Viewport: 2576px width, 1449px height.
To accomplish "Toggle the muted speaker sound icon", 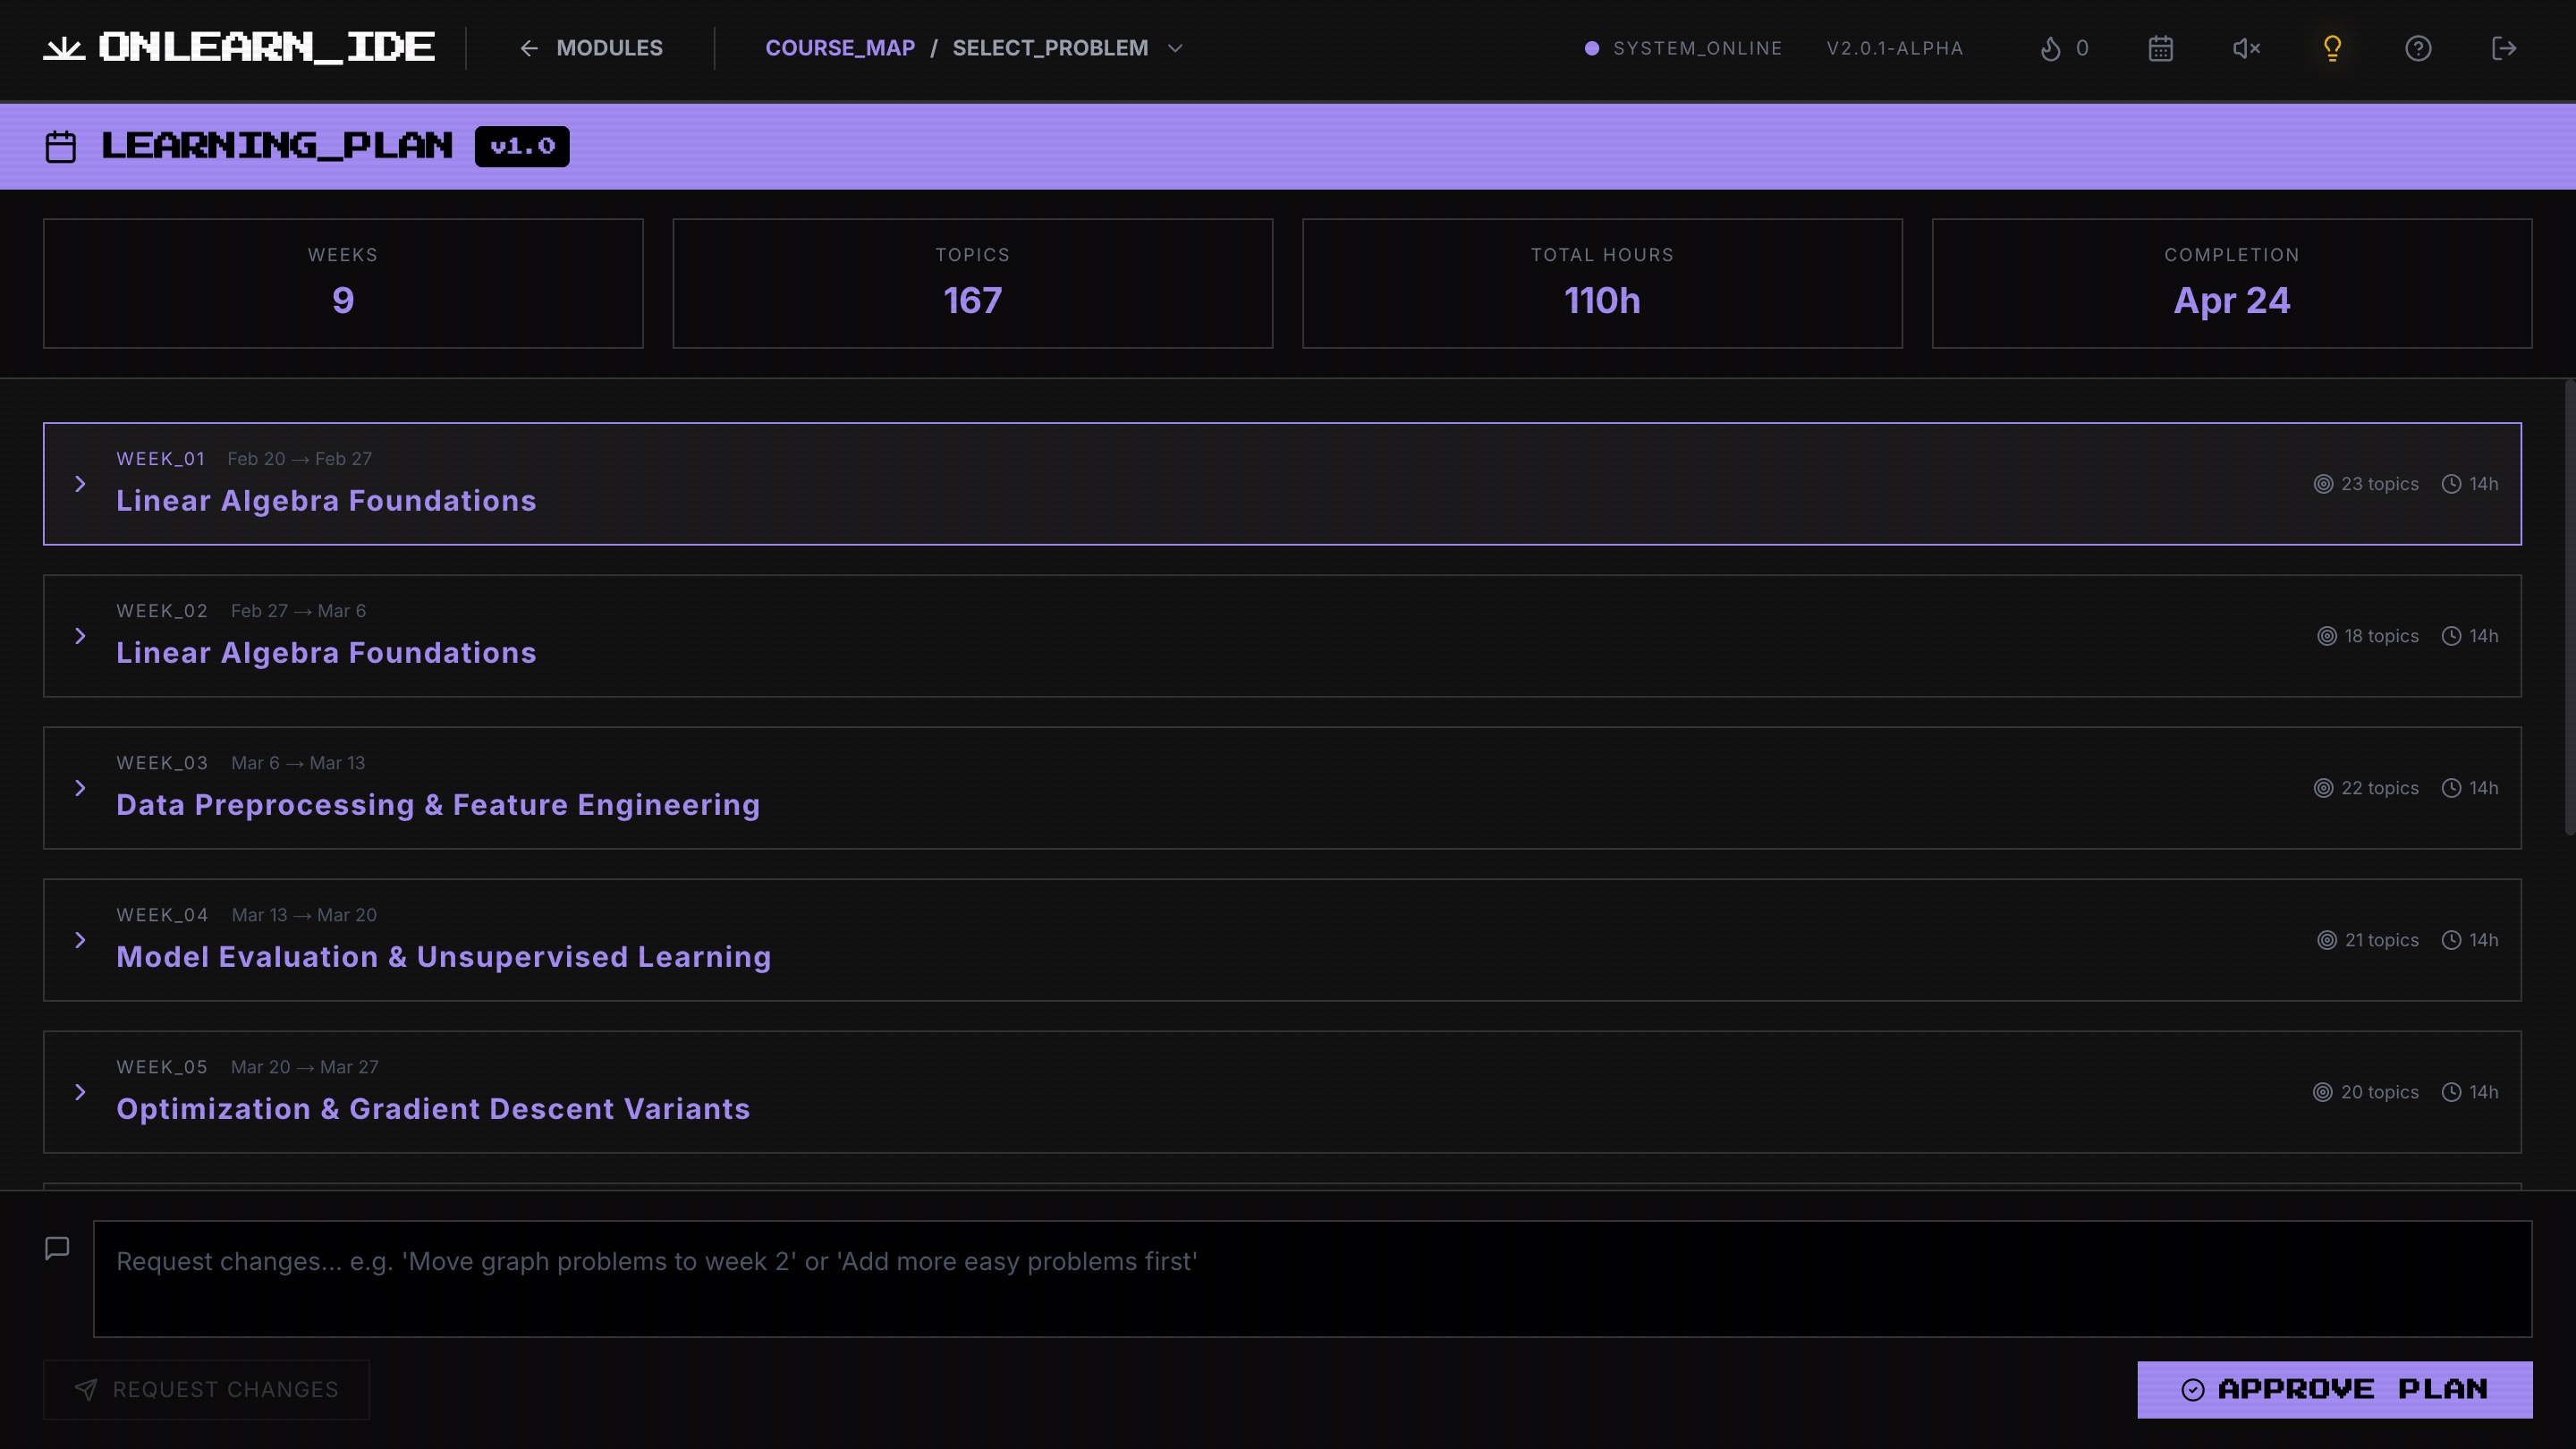I will coord(2246,48).
